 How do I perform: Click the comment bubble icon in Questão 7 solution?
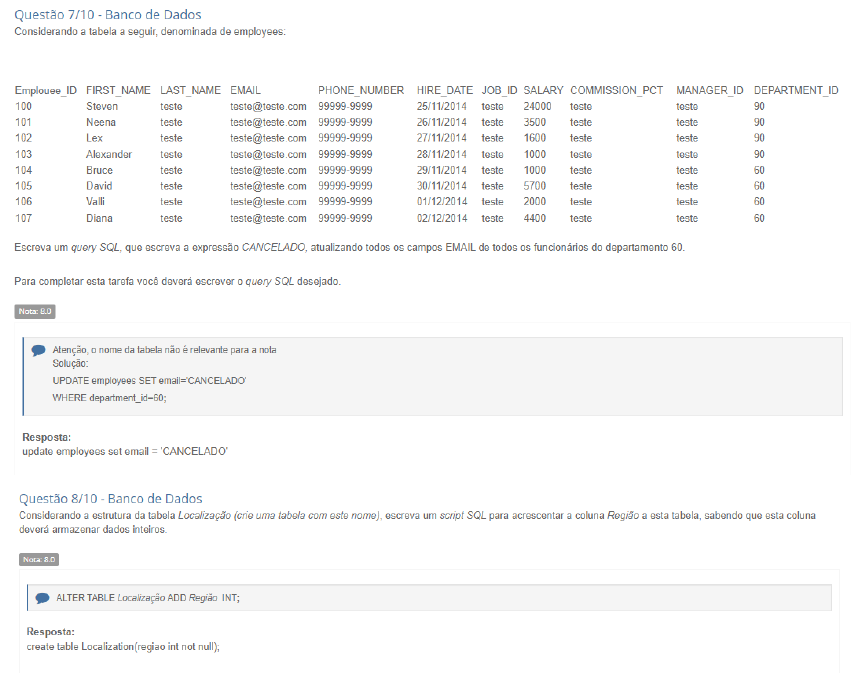coord(38,350)
